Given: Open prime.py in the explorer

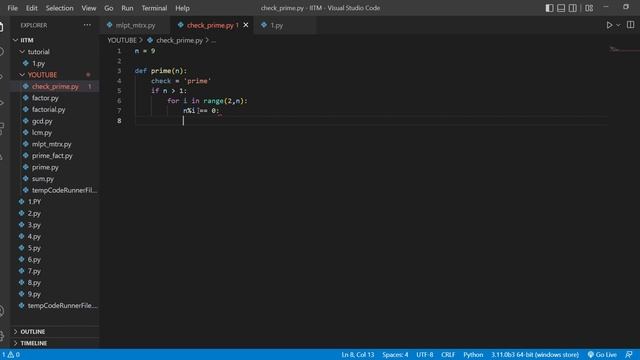Looking at the screenshot, I should (45, 167).
